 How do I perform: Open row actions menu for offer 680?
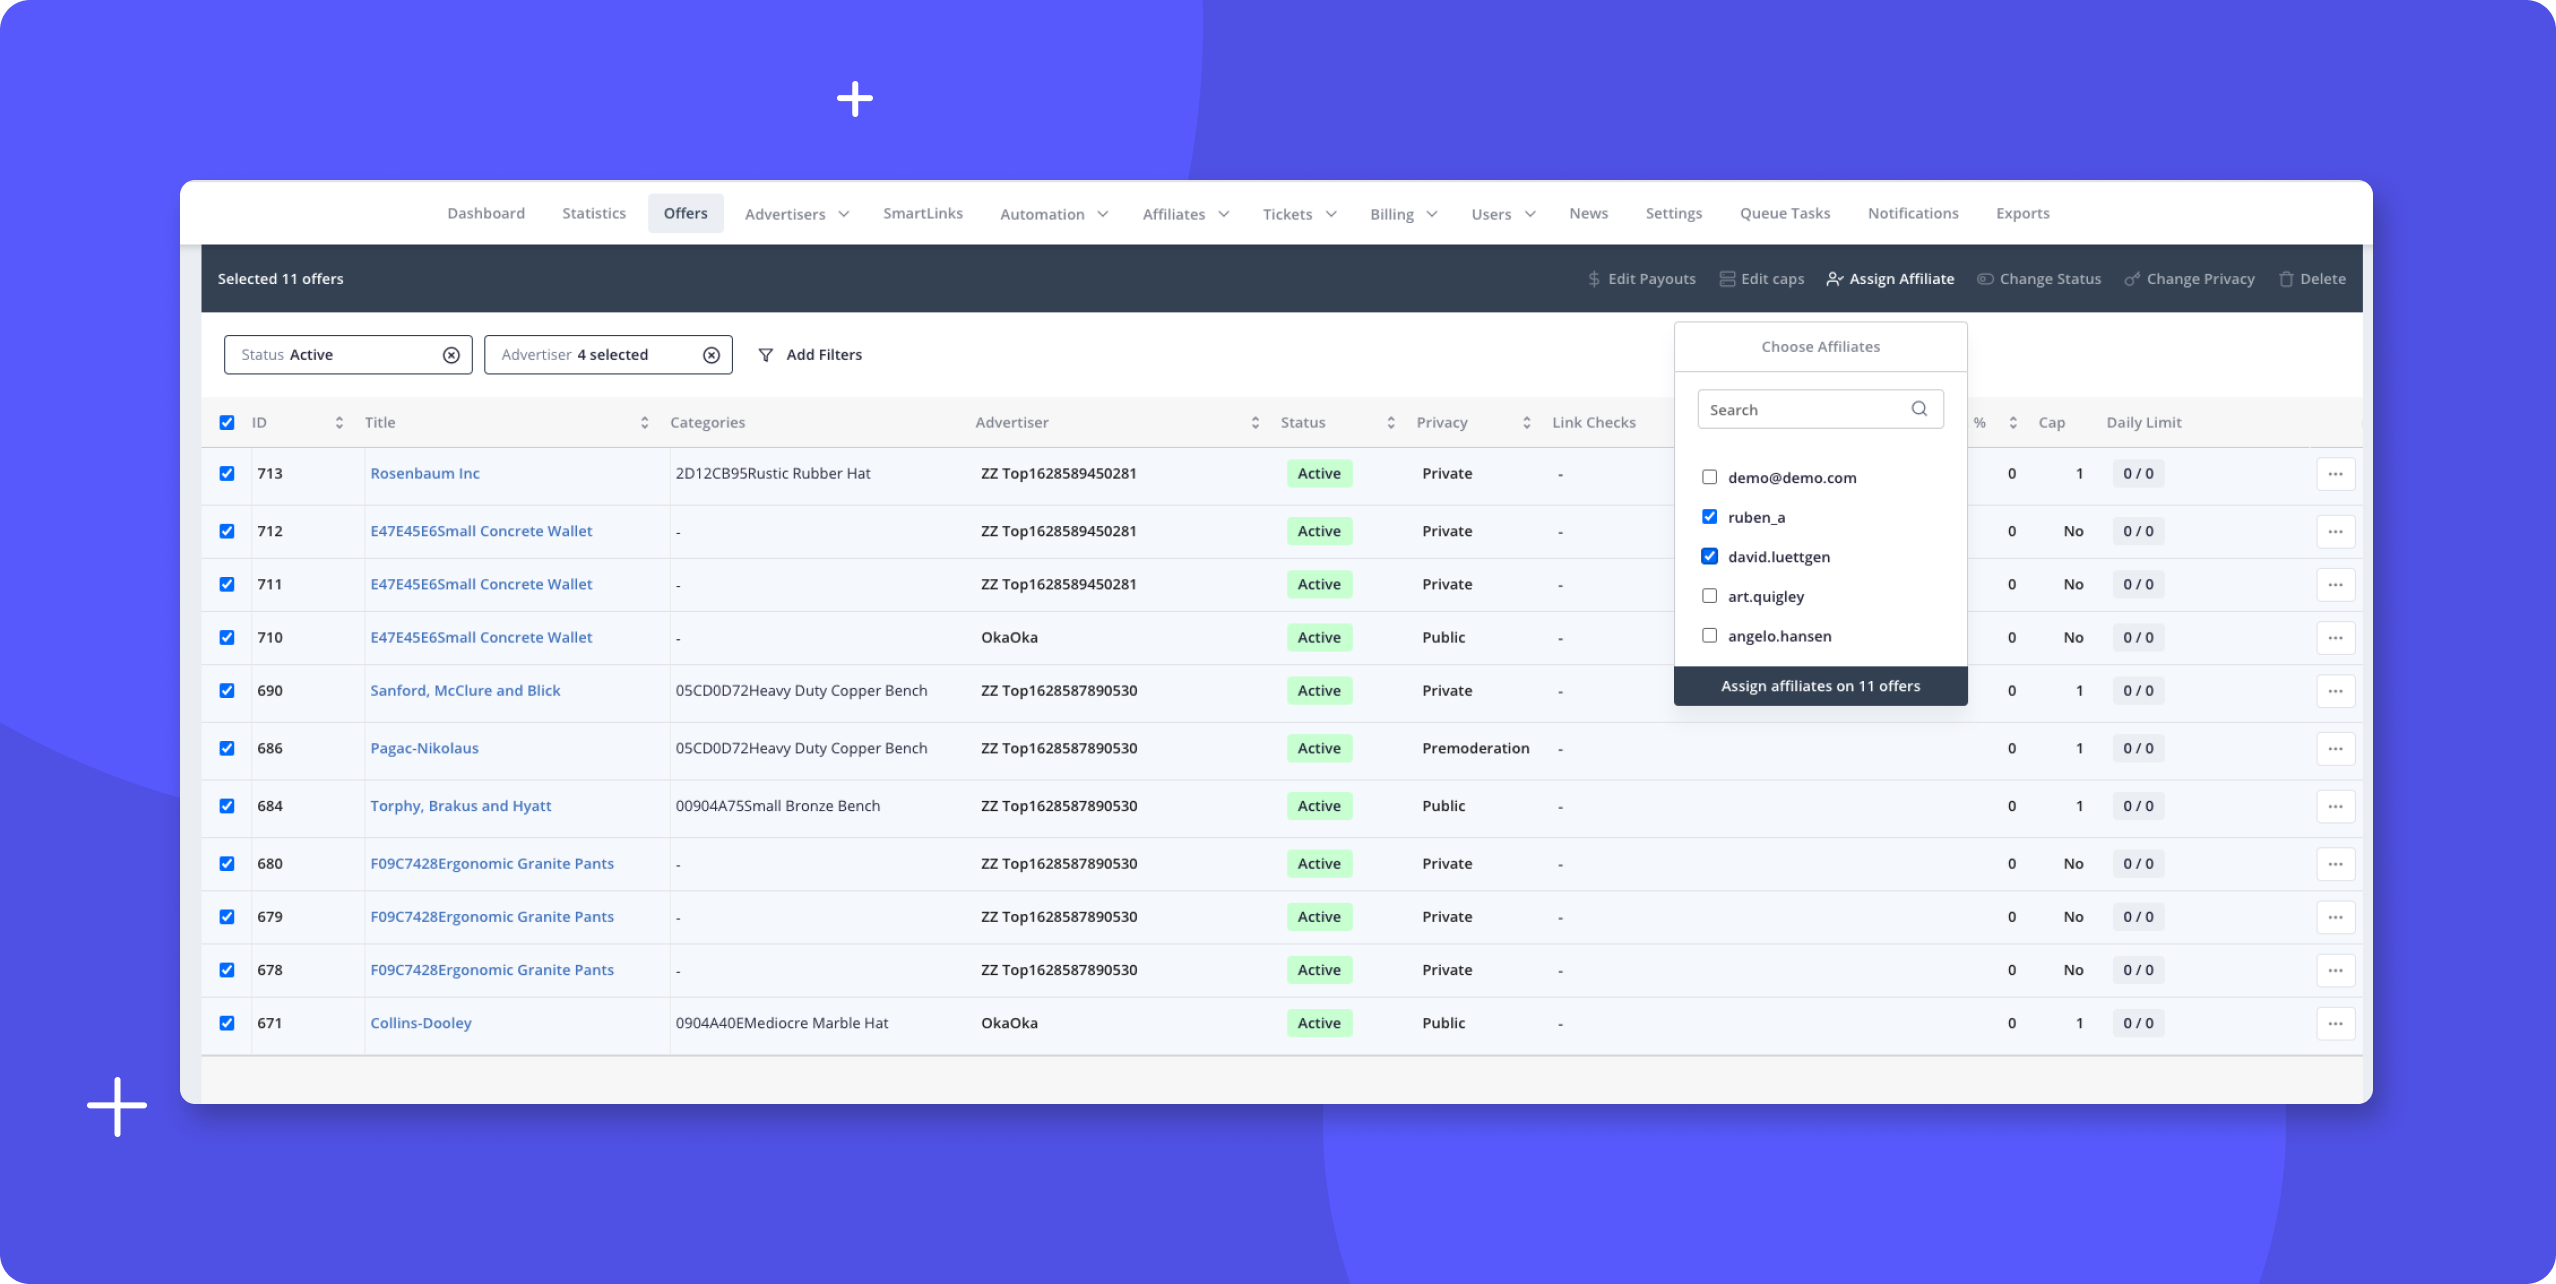tap(2335, 864)
